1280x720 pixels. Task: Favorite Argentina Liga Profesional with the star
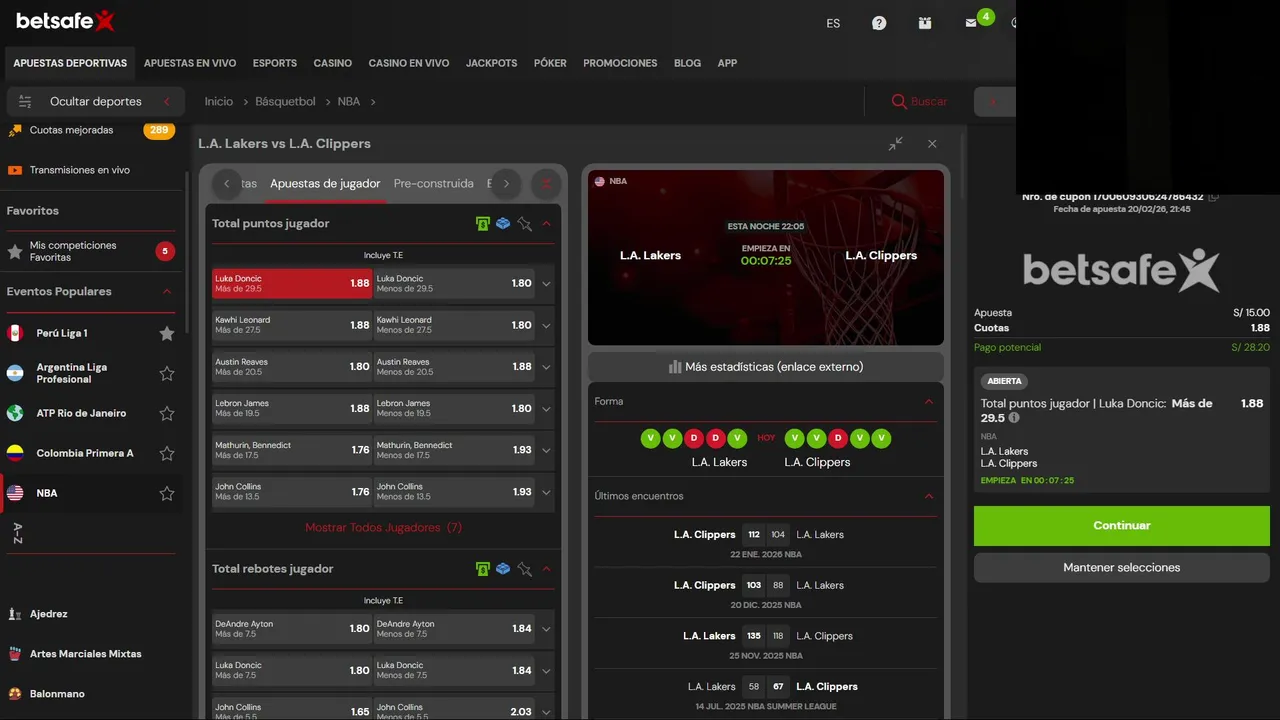click(x=167, y=373)
